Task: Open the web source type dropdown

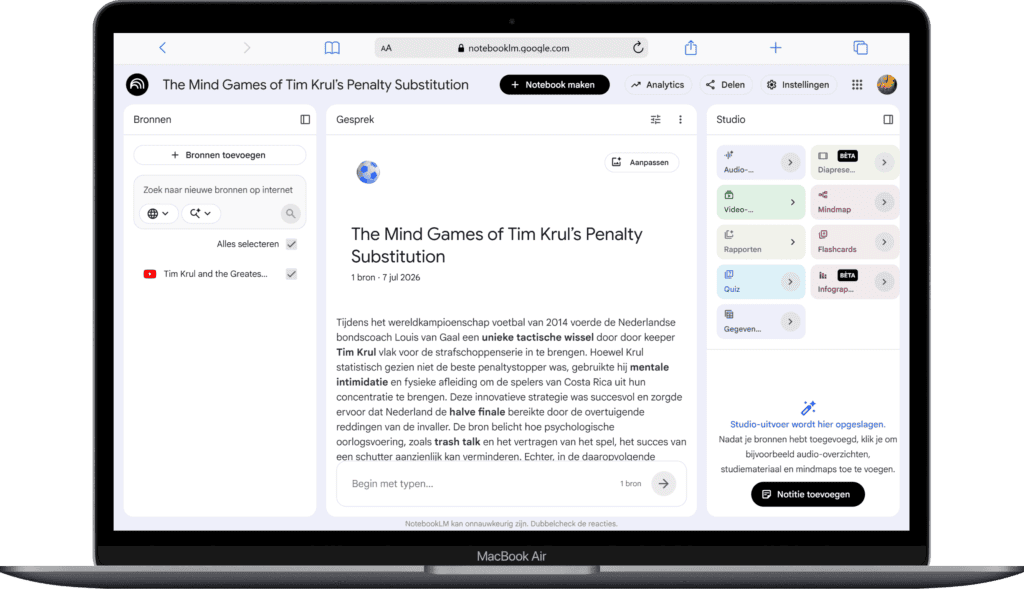Action: [x=158, y=214]
